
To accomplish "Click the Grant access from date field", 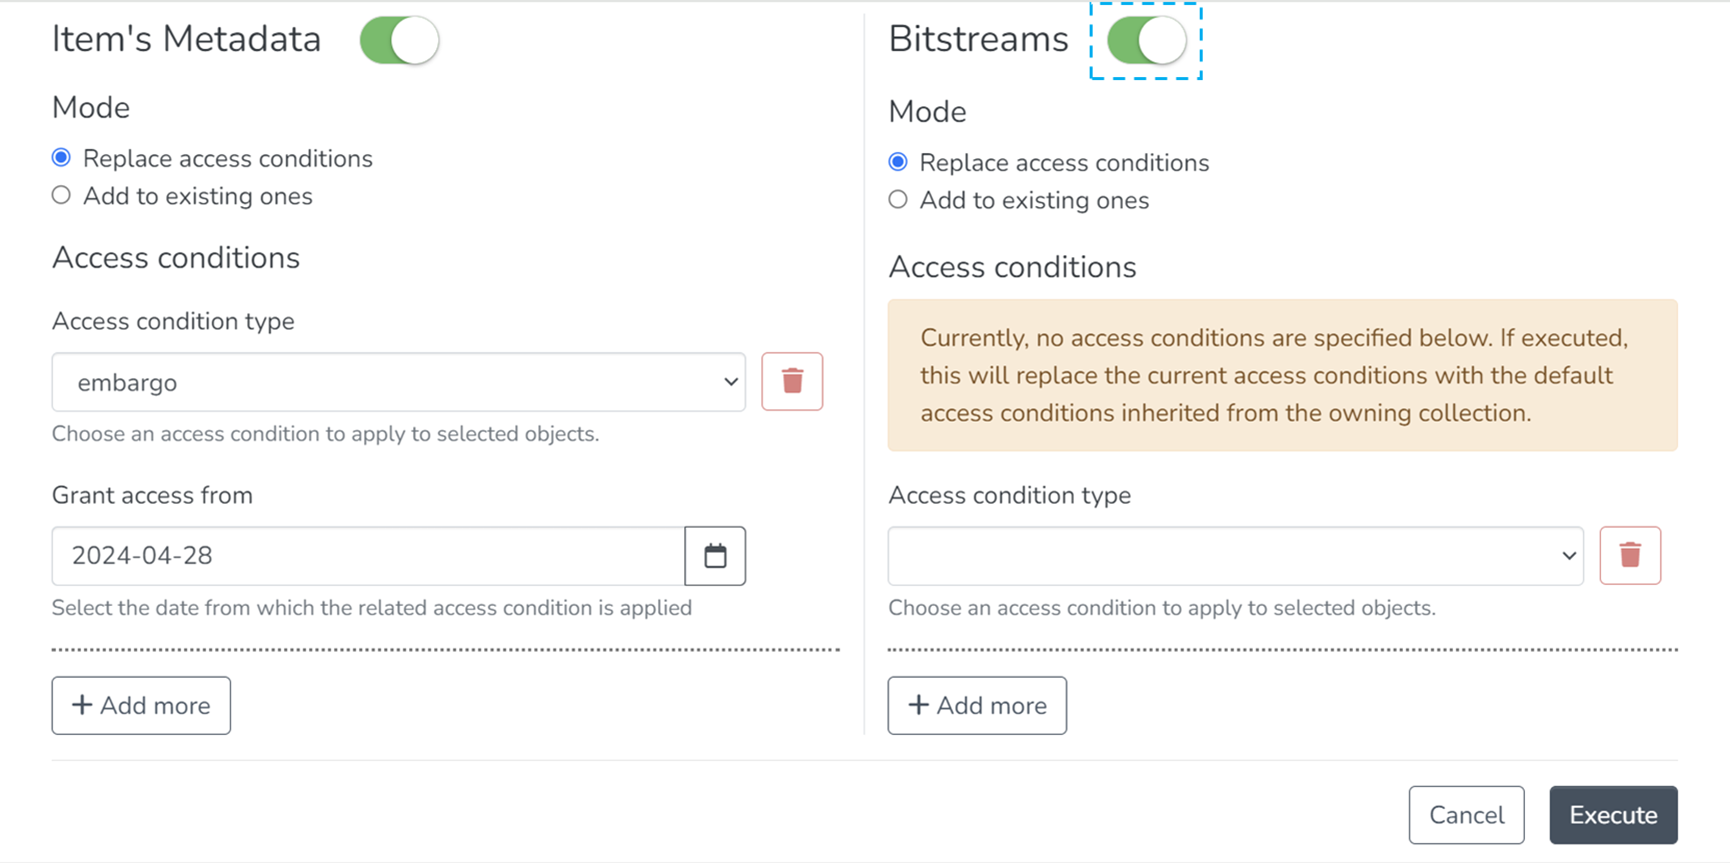I will coord(367,556).
